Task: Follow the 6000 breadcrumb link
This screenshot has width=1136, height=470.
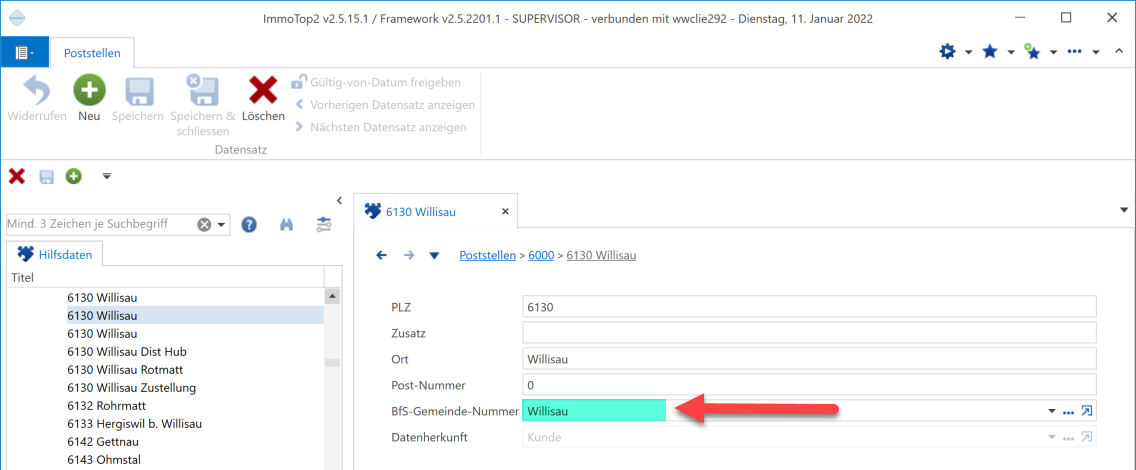Action: click(x=541, y=256)
